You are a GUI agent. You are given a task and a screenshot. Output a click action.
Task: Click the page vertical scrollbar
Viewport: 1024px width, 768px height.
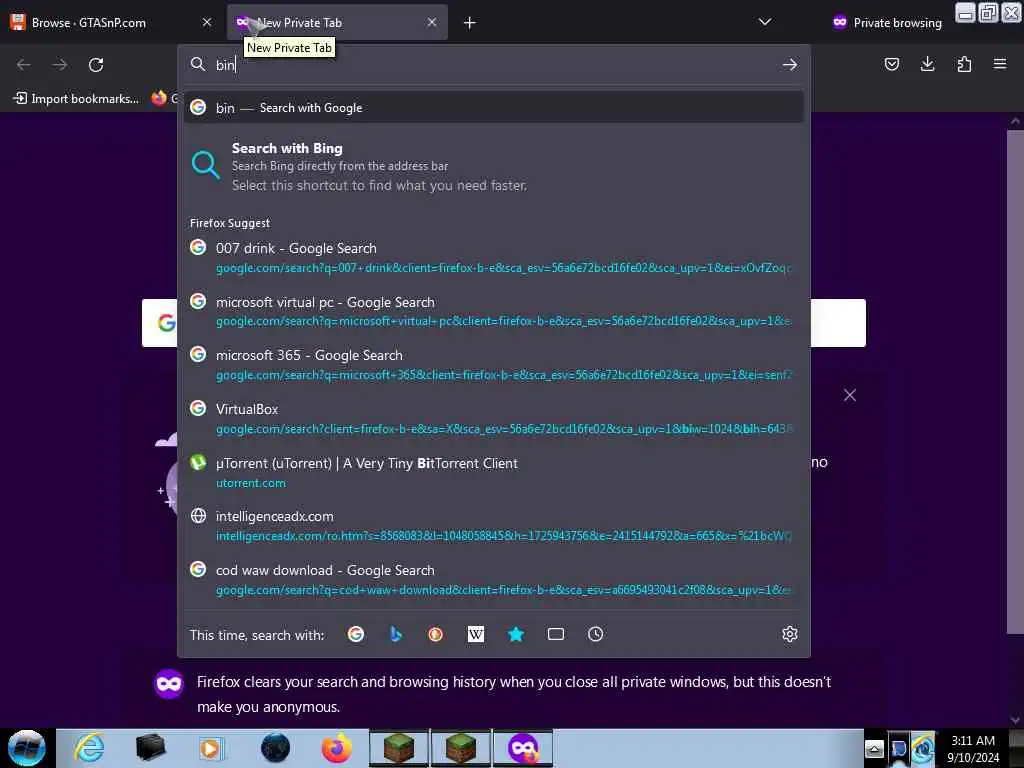[x=1014, y=382]
